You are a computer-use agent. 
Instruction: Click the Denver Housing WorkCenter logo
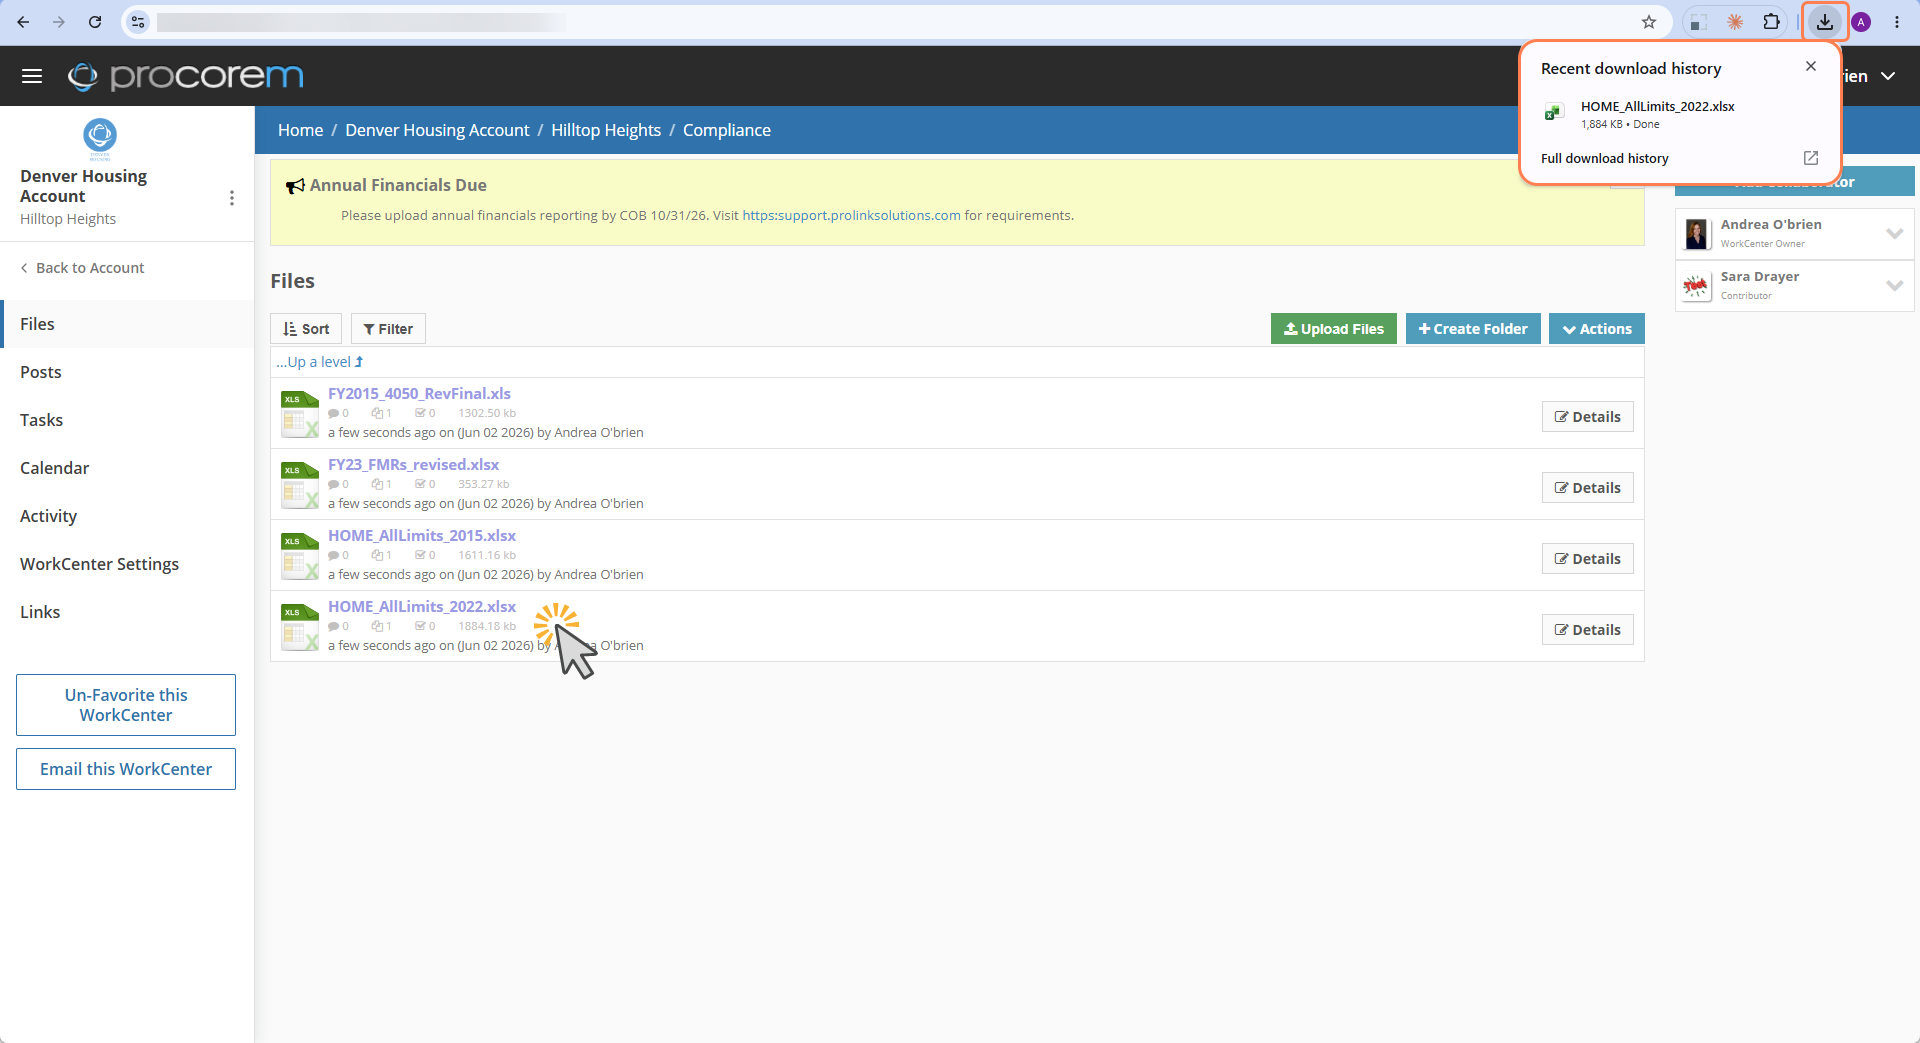point(100,137)
